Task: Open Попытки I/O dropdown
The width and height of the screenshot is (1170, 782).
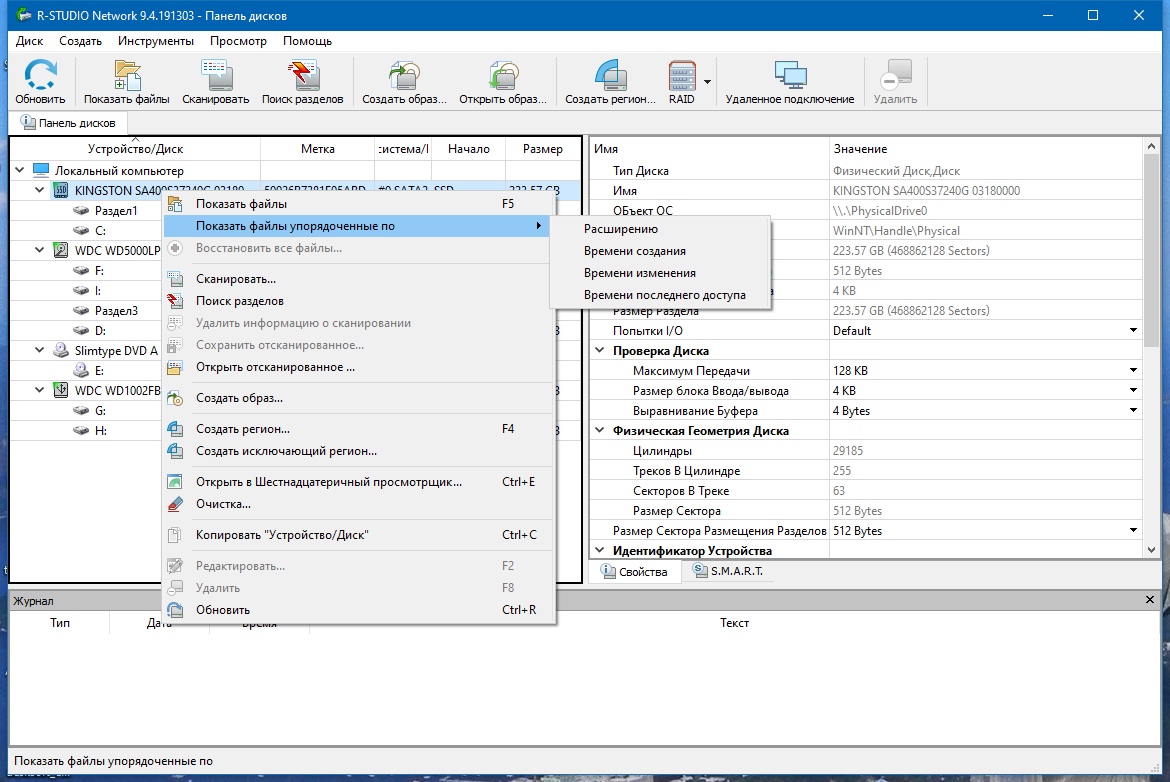Action: (1133, 331)
